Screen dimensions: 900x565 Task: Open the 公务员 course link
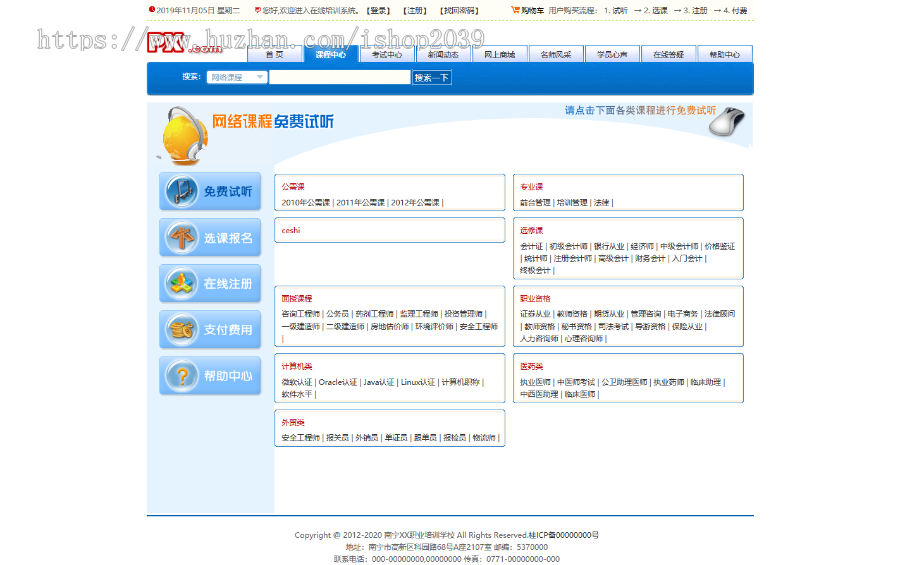point(338,314)
